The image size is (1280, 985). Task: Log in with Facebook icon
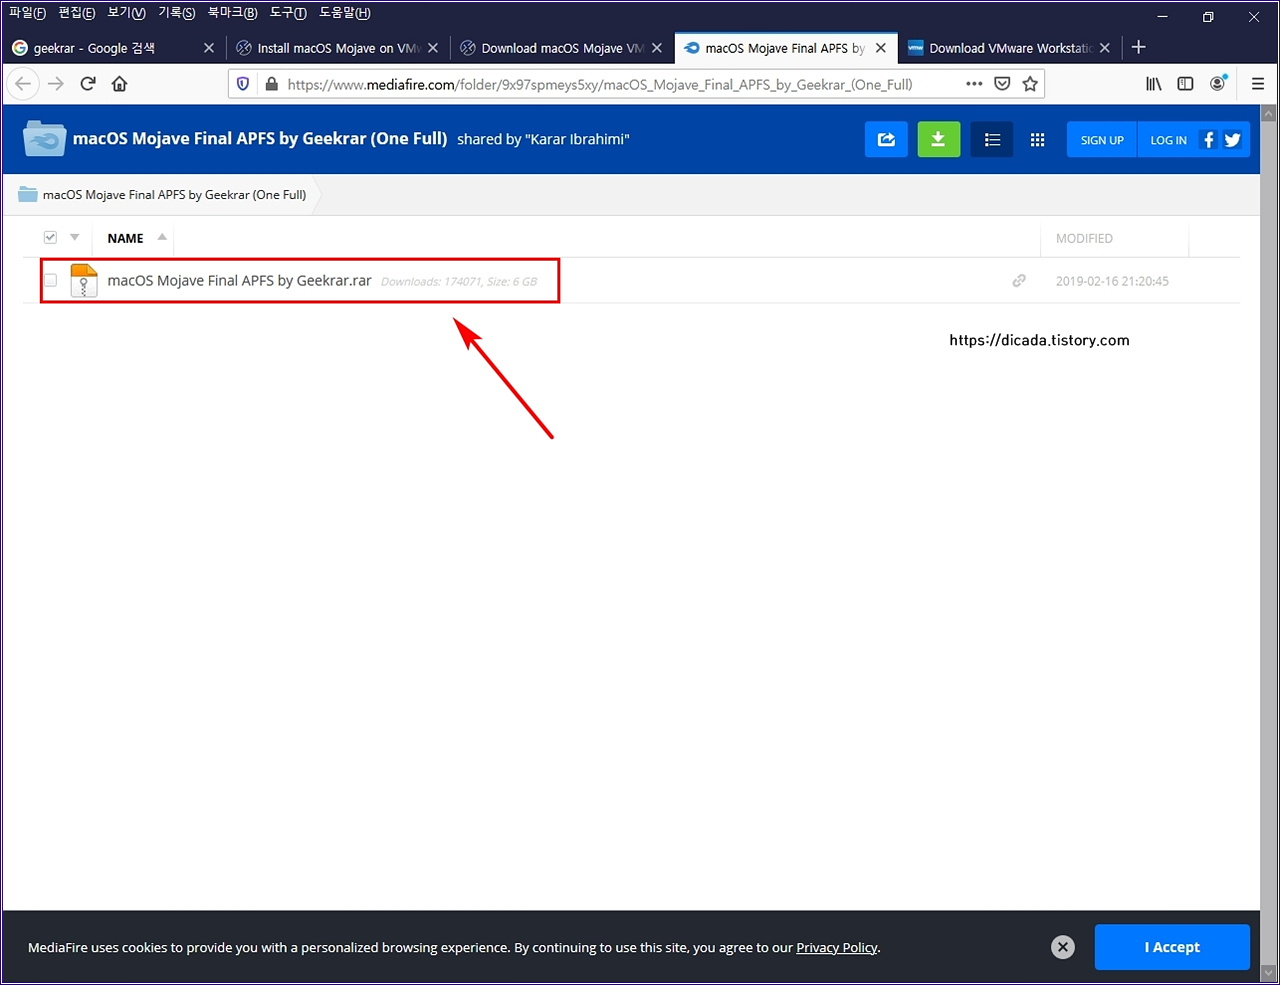pos(1209,140)
